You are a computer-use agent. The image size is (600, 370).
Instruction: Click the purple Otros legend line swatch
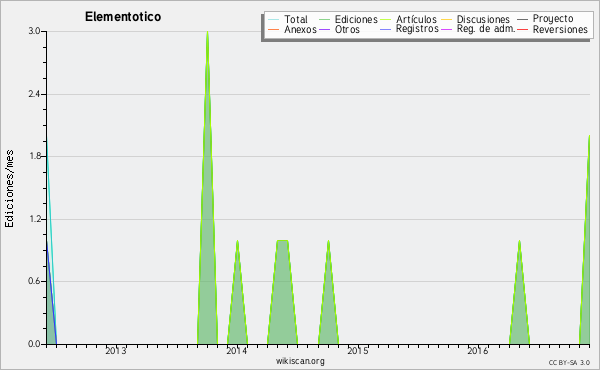324,30
